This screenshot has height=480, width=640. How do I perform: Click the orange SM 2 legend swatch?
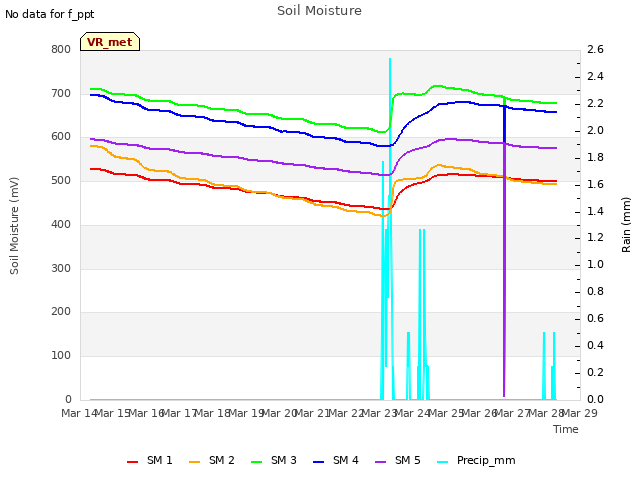coord(195,462)
